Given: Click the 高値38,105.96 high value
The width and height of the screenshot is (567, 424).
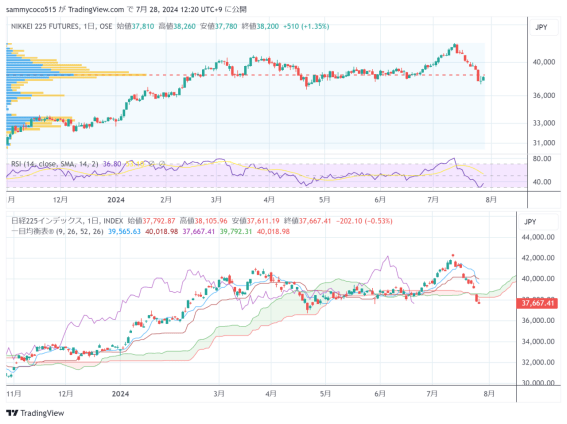Looking at the screenshot, I should click(x=204, y=221).
